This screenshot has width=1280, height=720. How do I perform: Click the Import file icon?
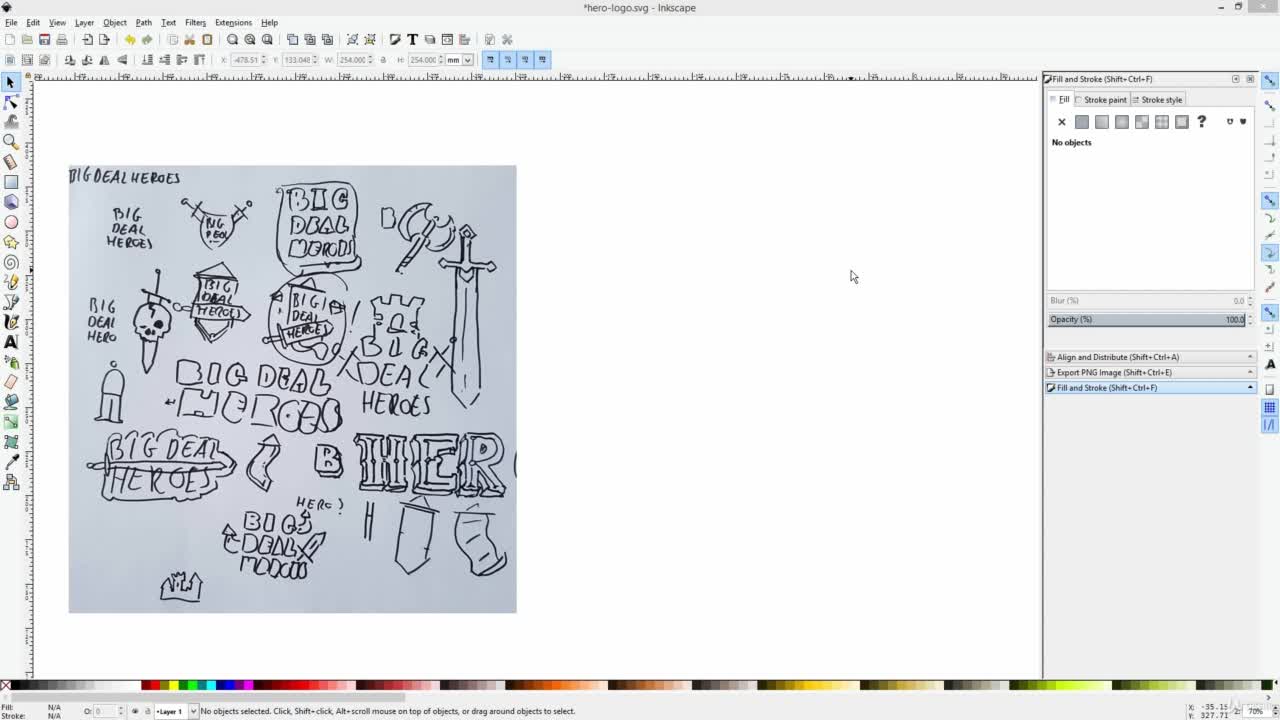click(x=87, y=39)
